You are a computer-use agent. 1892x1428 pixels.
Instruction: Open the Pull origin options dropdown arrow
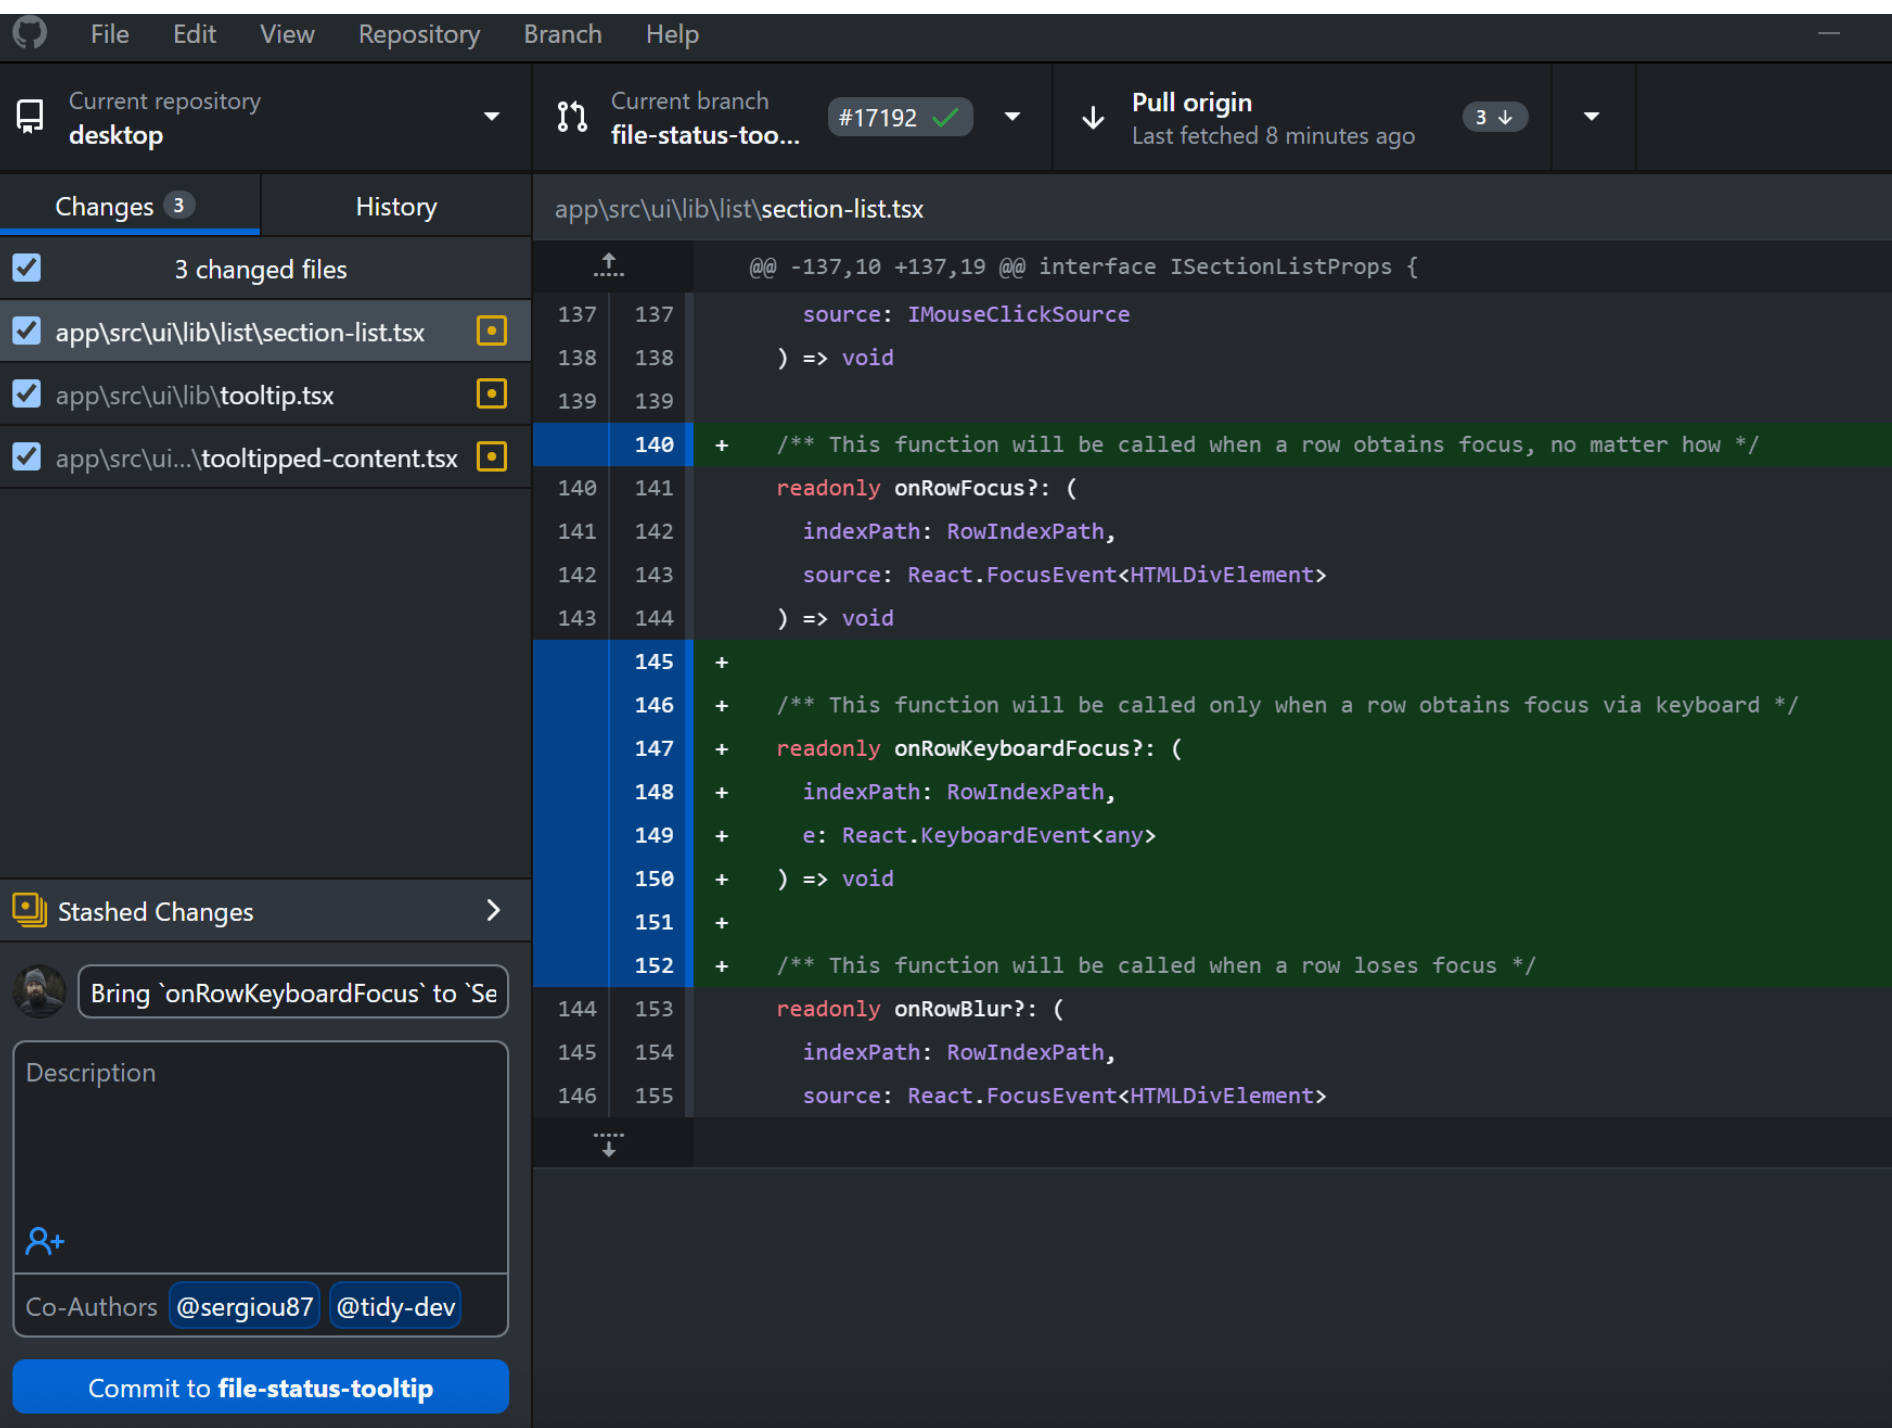tap(1592, 117)
